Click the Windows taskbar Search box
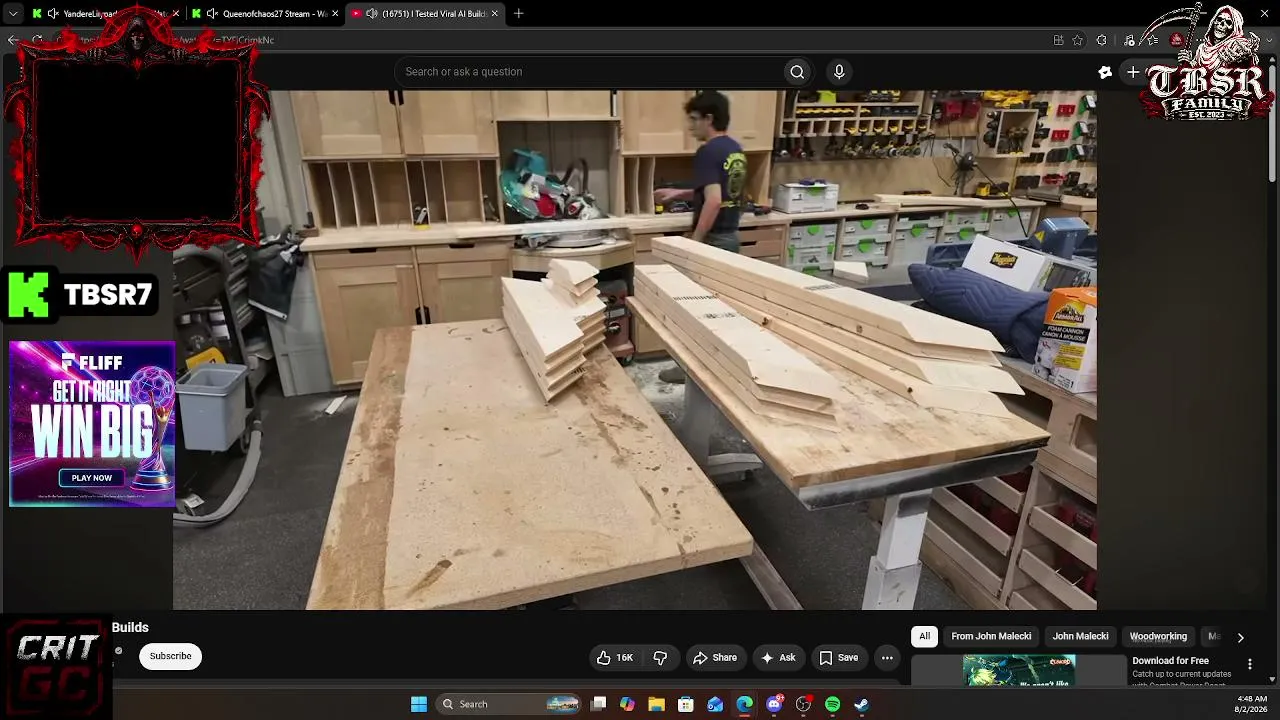Screen dimensions: 1280x720 (x=509, y=704)
